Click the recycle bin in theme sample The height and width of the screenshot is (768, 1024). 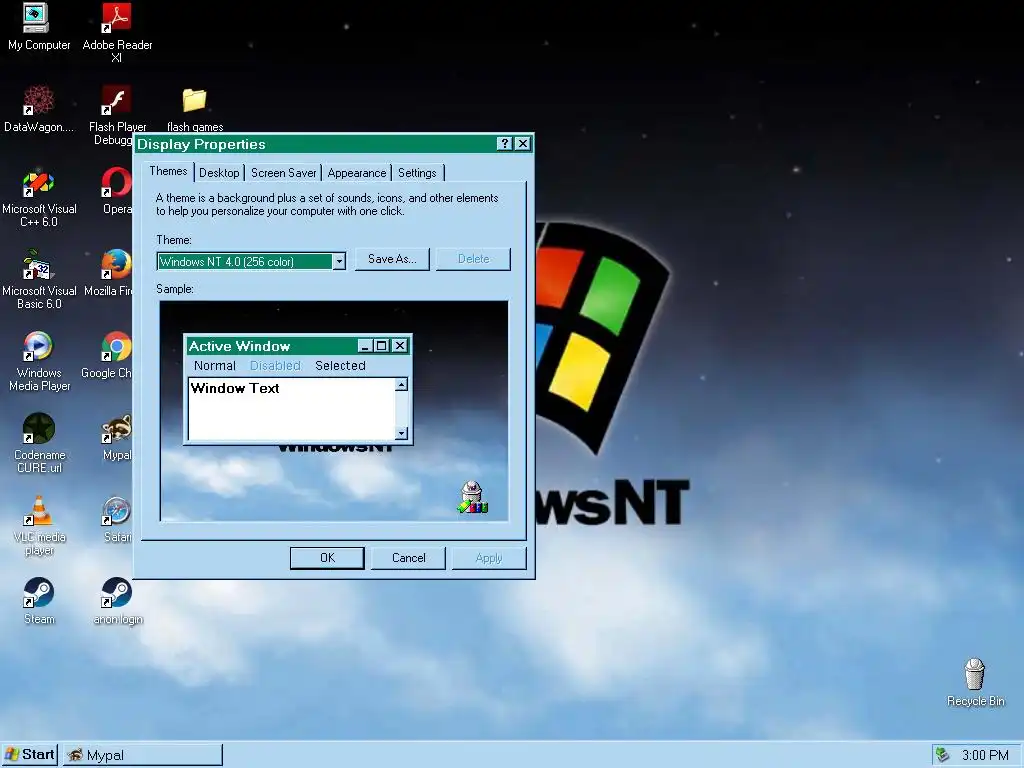coord(473,497)
